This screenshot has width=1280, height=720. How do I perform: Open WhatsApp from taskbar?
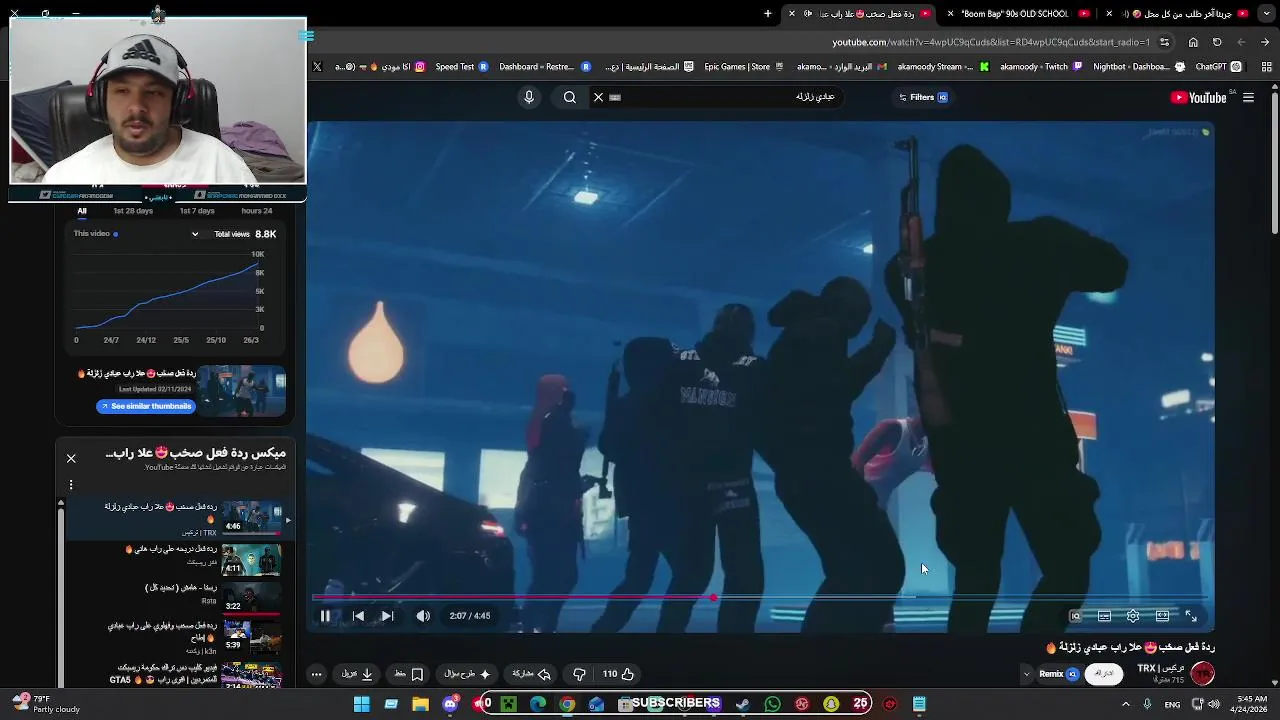click(x=772, y=704)
